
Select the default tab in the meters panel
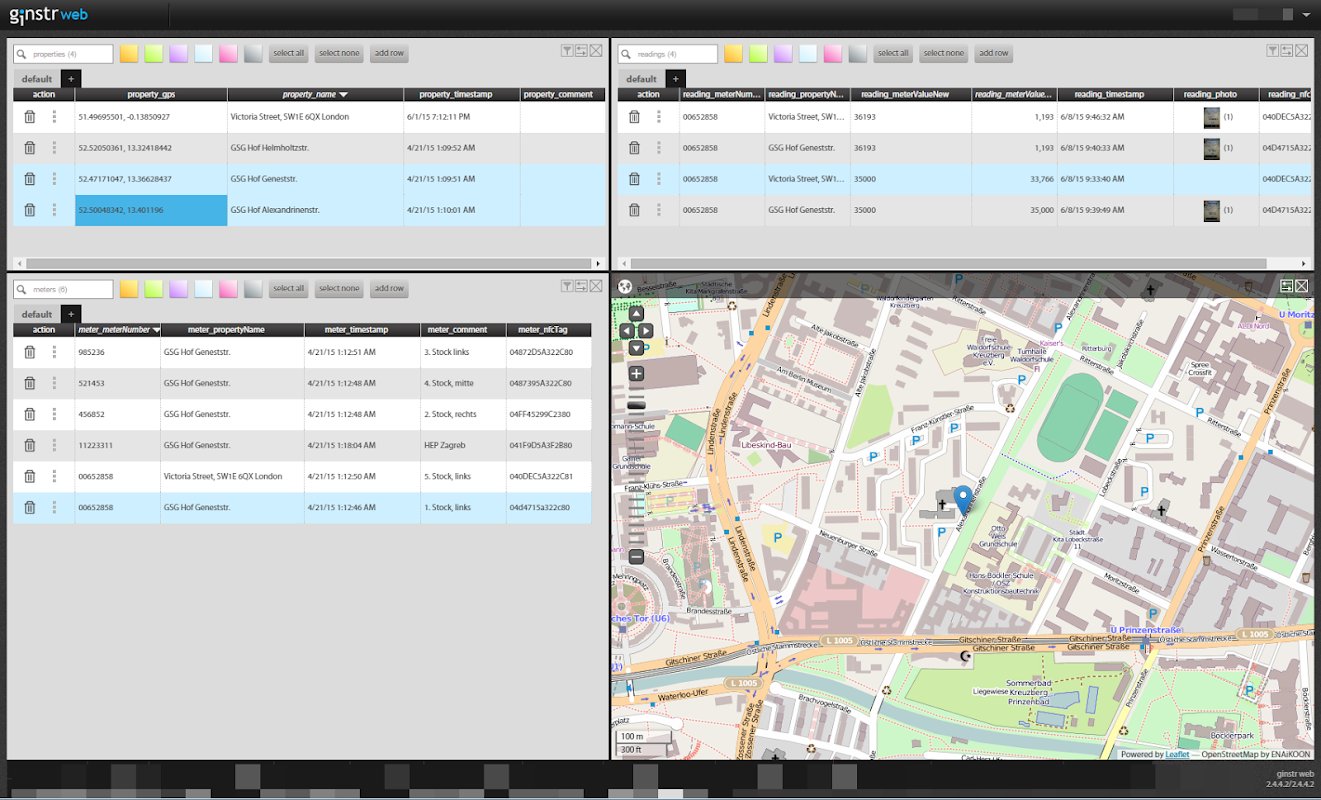point(37,314)
